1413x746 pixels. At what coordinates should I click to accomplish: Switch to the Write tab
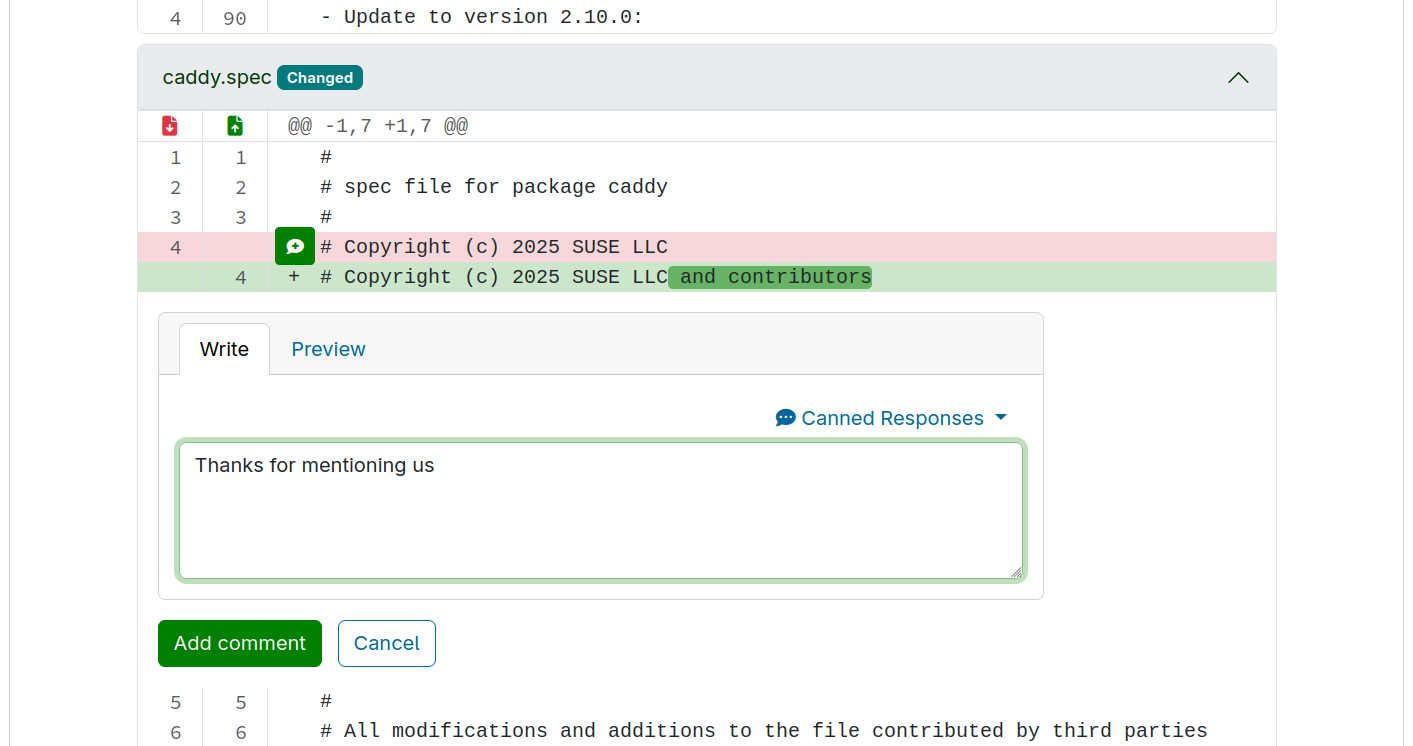pyautogui.click(x=224, y=349)
